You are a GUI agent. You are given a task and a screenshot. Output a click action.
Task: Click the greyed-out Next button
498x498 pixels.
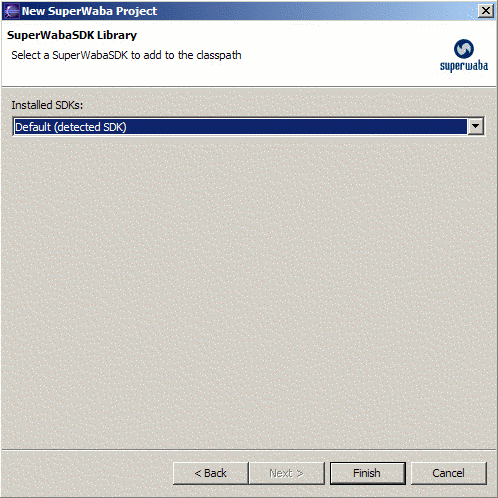(x=286, y=473)
